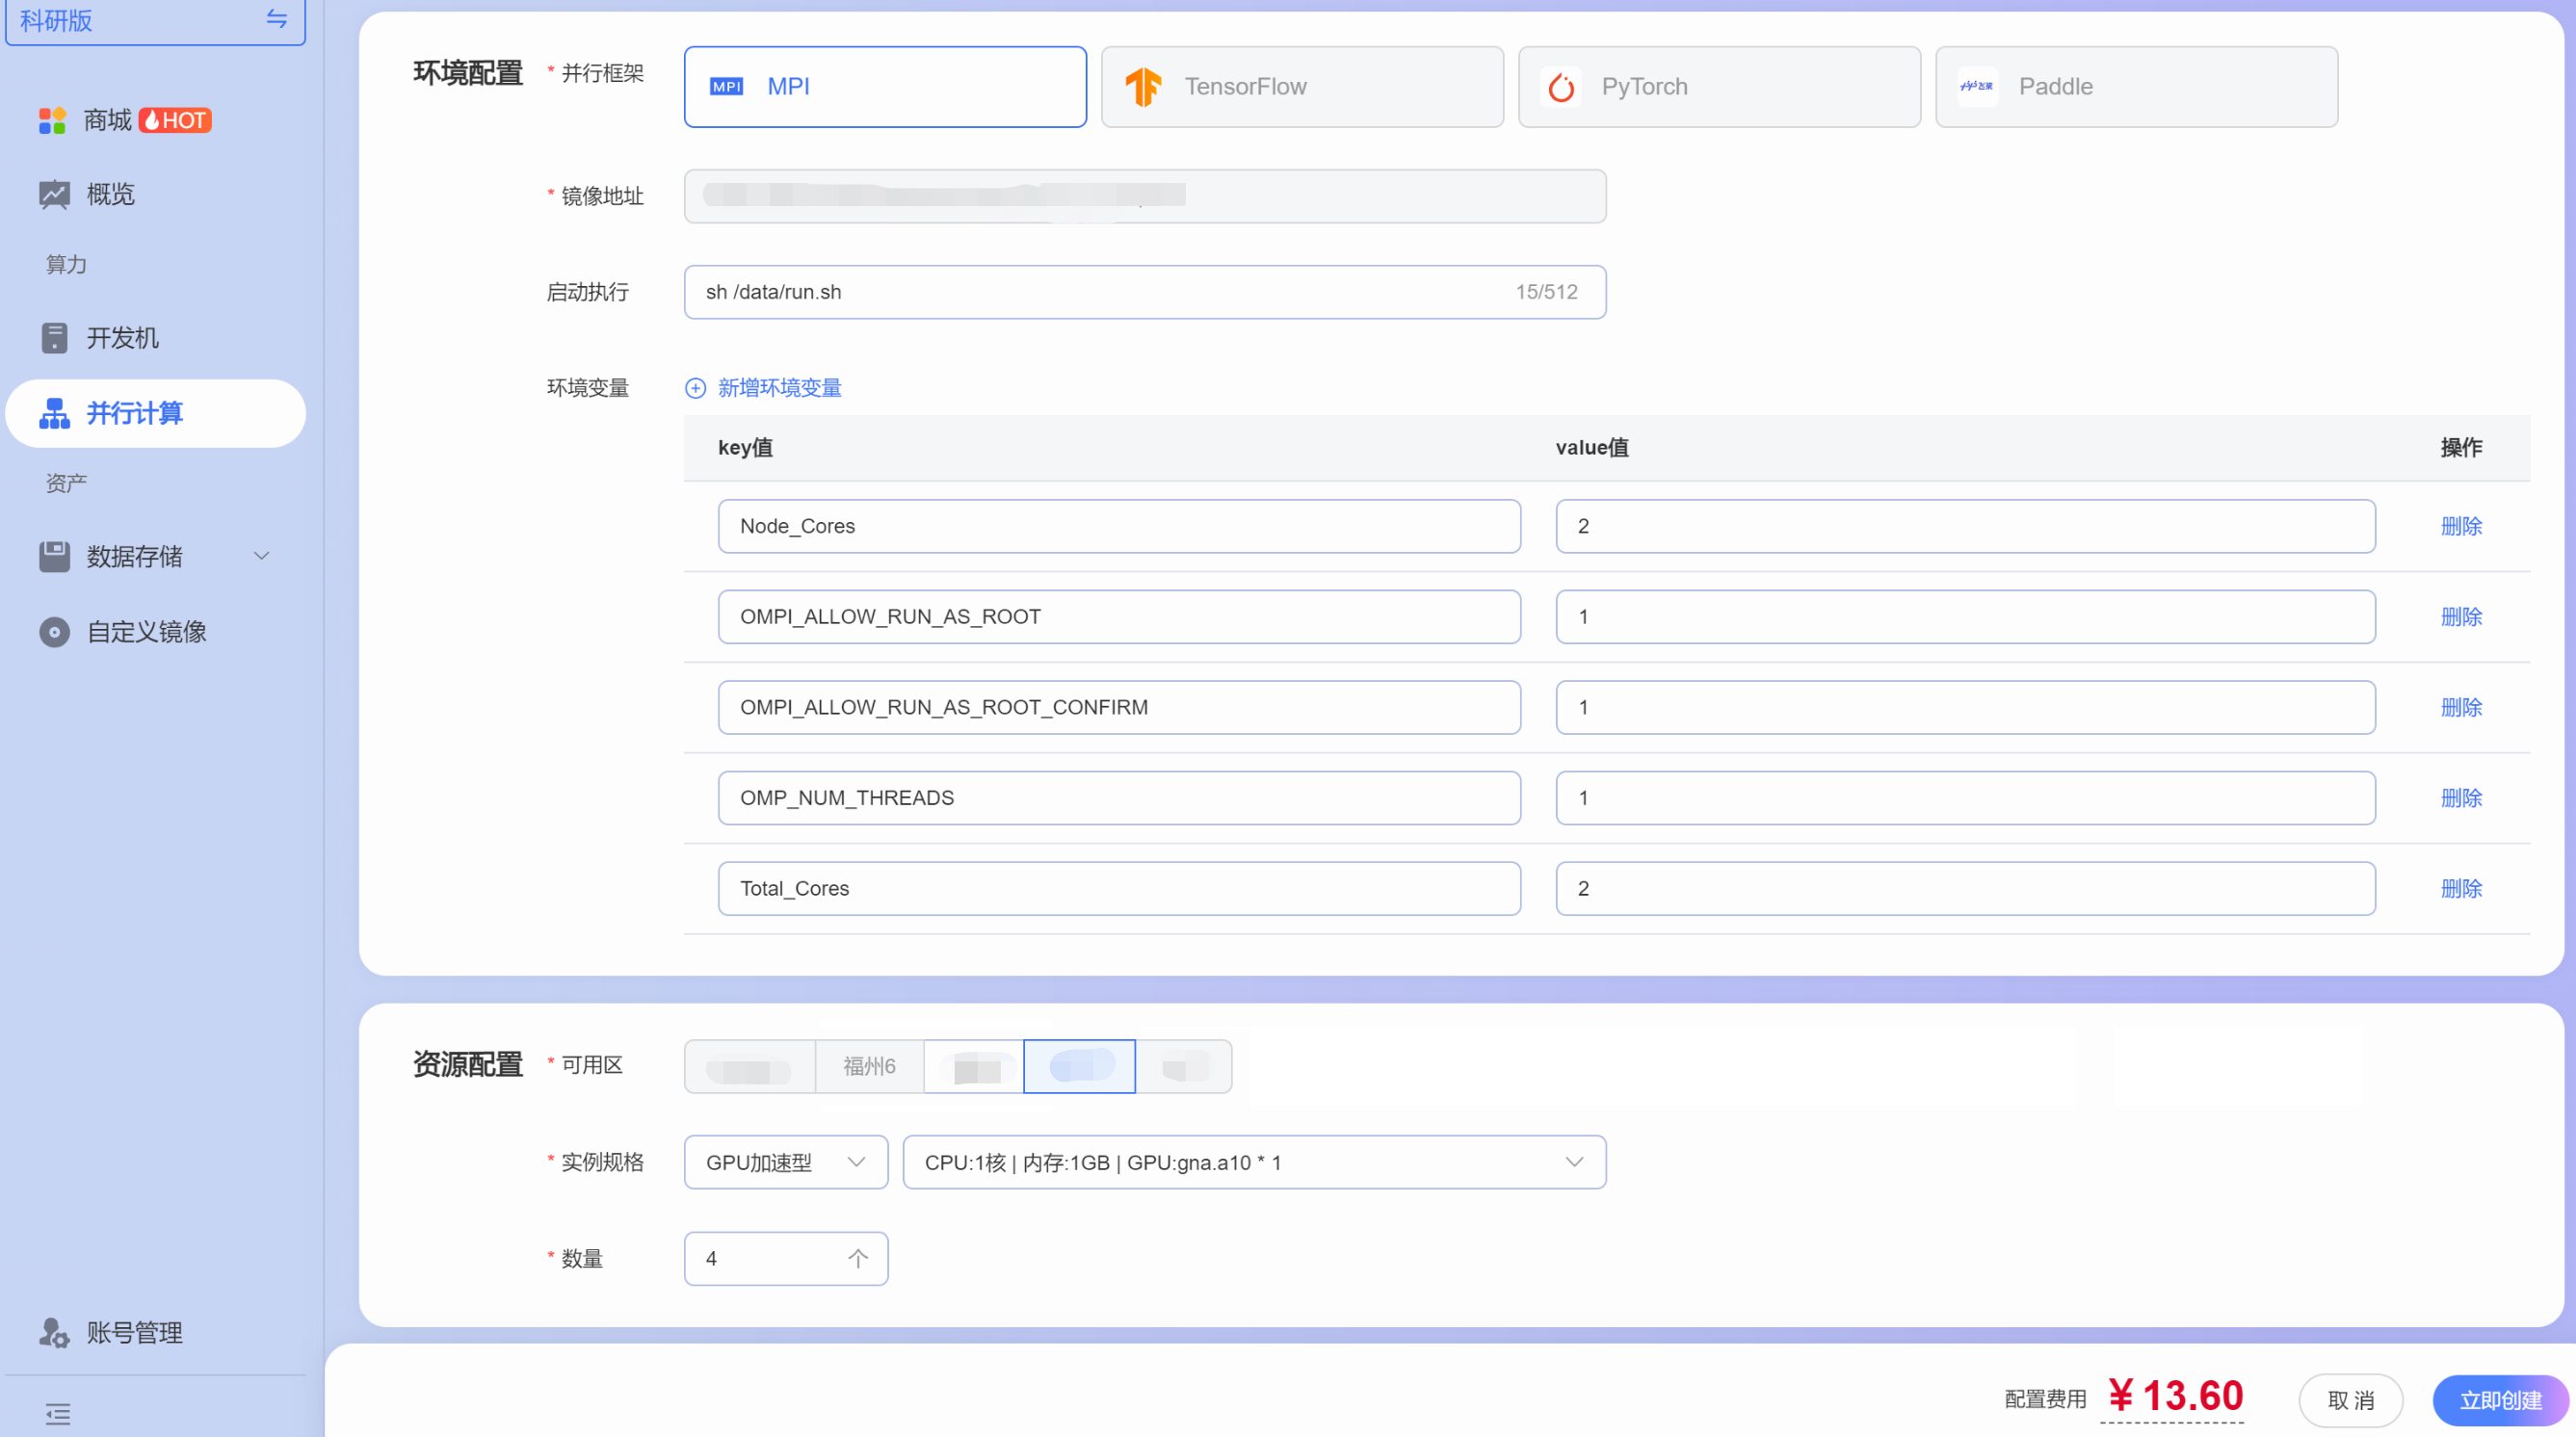Click the 启动执行 command input field
2576x1437 pixels.
[1145, 292]
